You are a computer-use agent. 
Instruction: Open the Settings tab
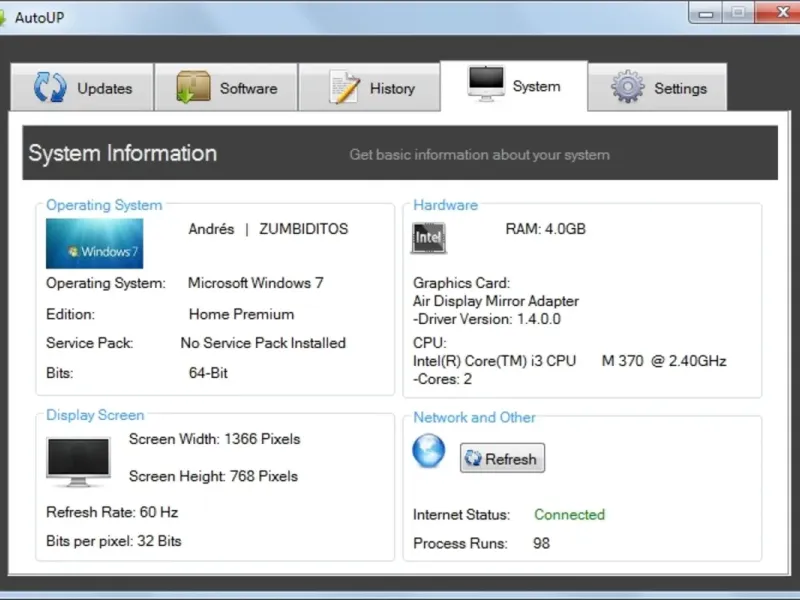click(680, 88)
